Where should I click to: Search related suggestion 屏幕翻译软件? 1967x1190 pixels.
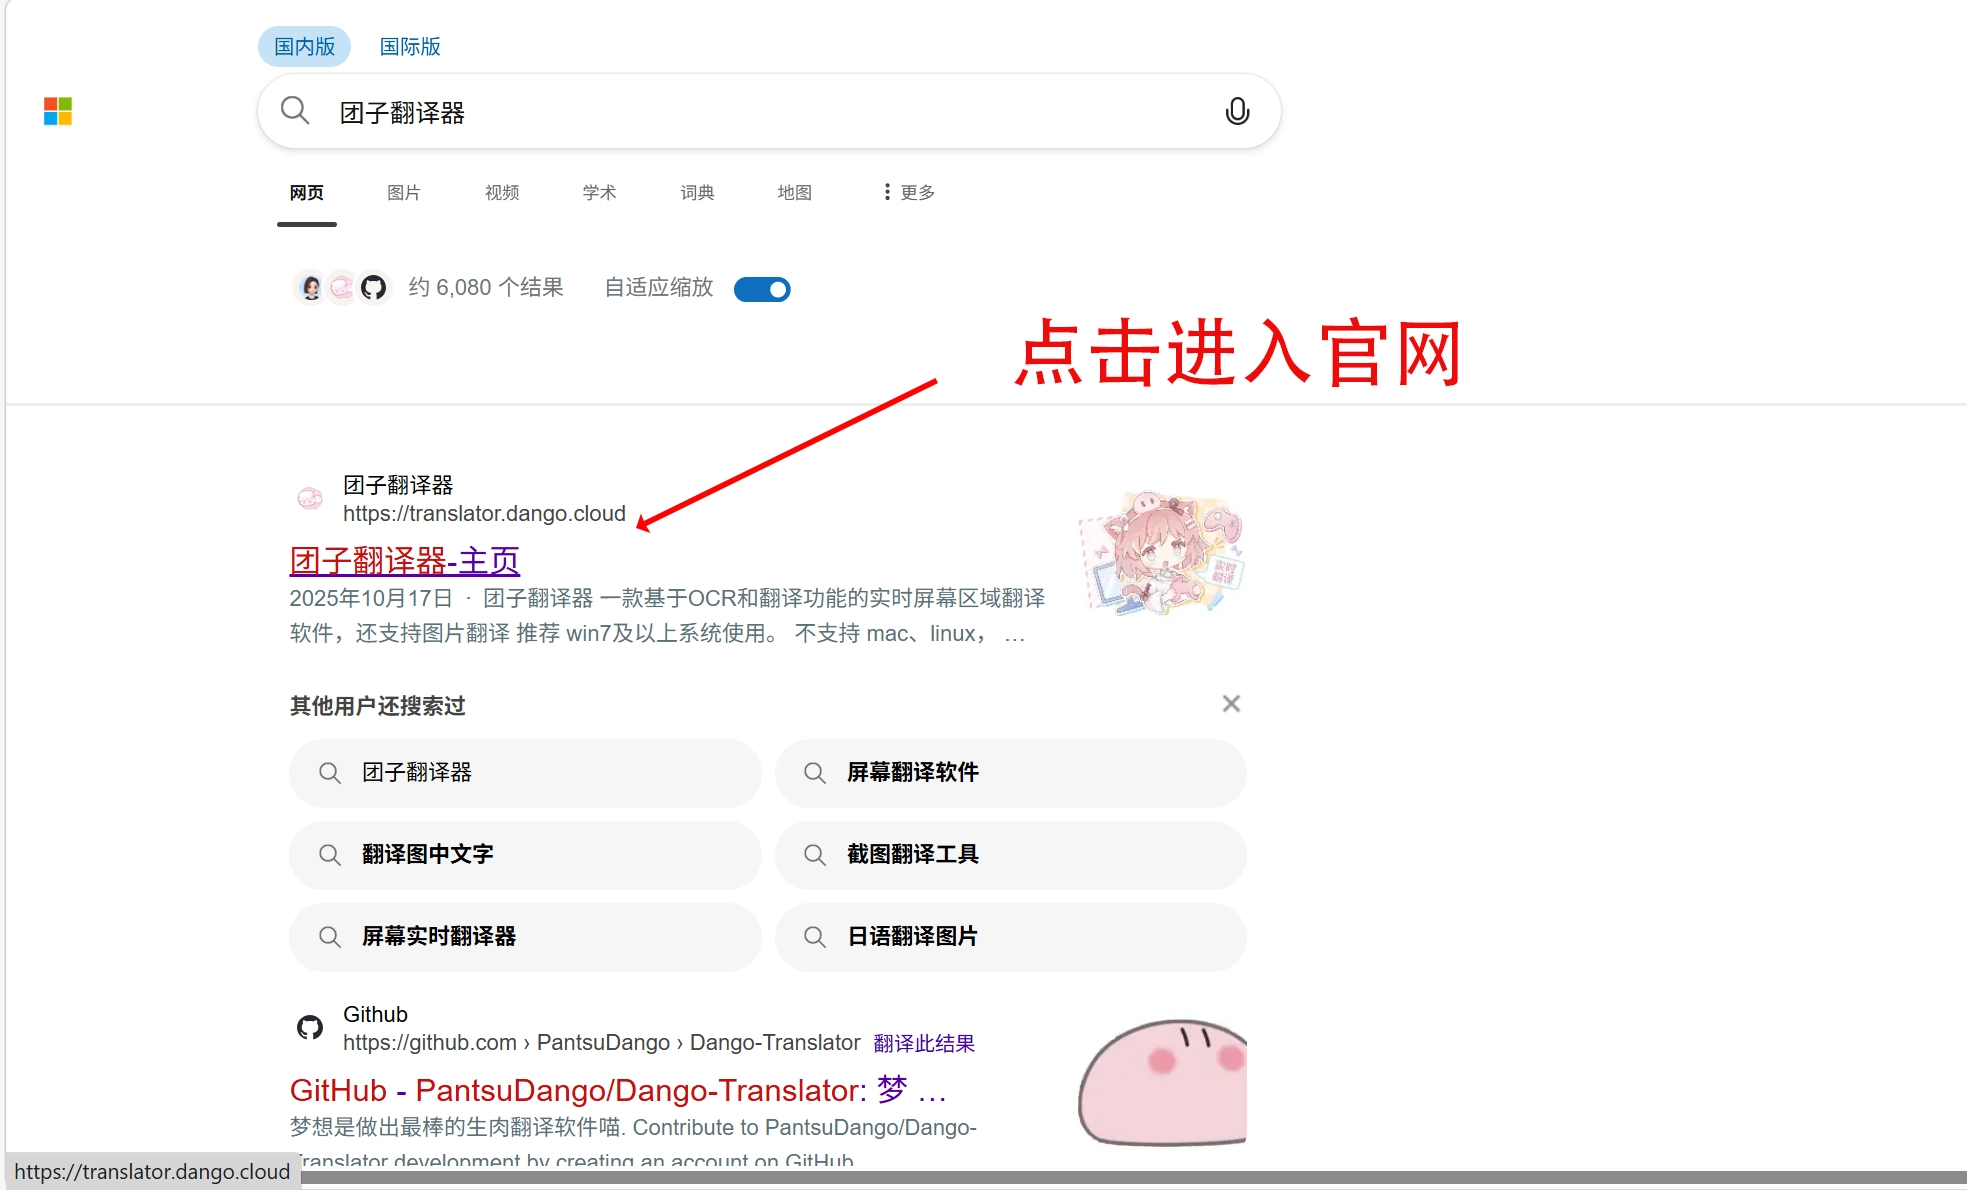pyautogui.click(x=1010, y=773)
